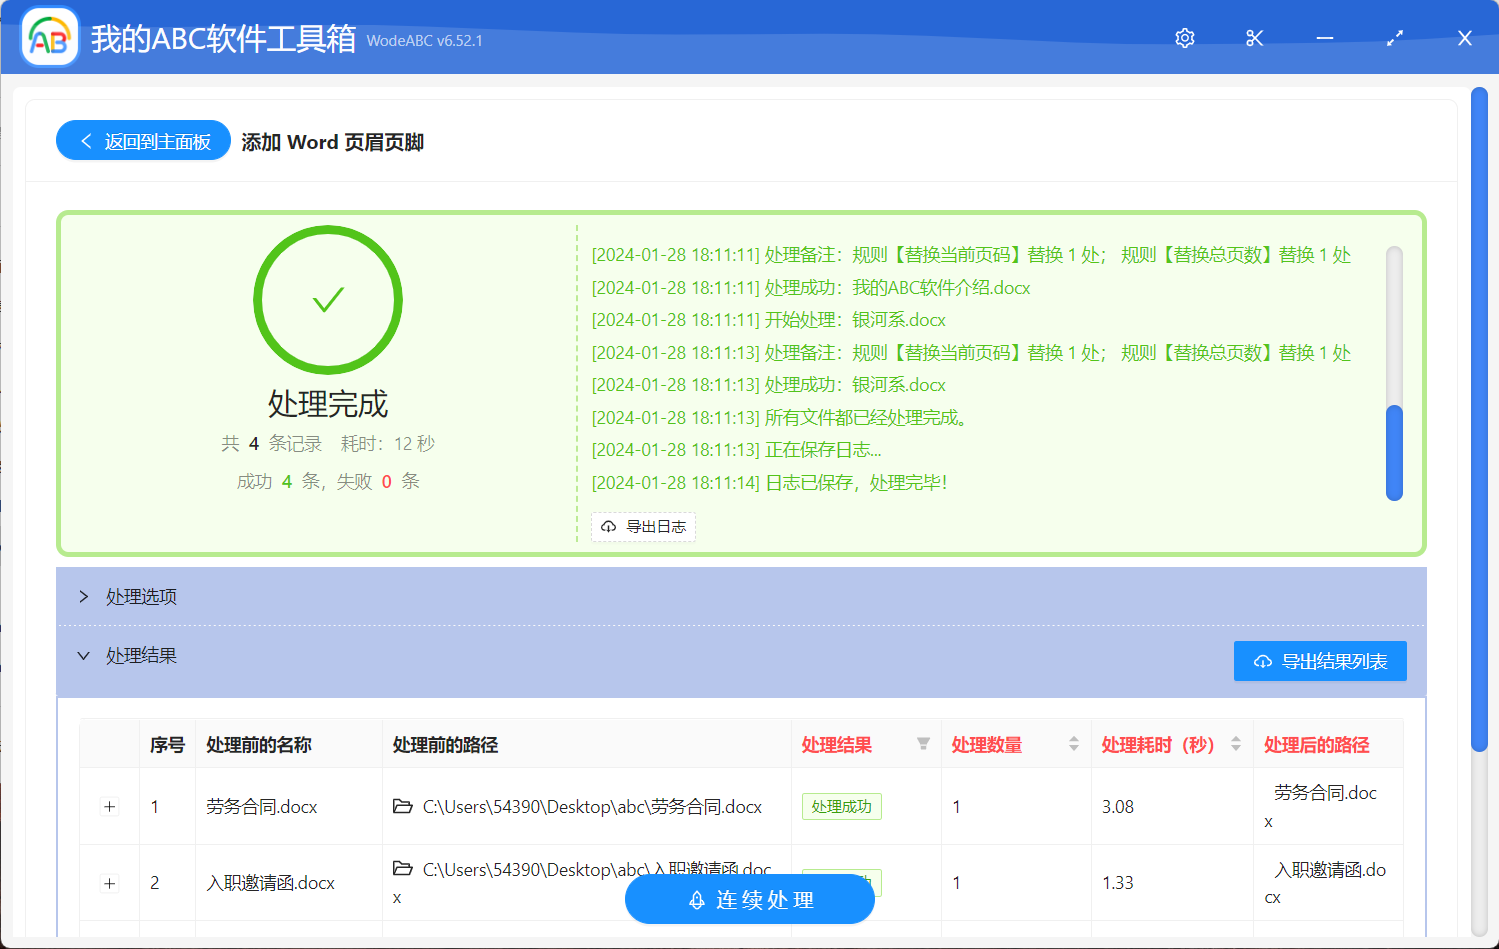
Task: Click the scissors icon in the title bar
Action: [1254, 37]
